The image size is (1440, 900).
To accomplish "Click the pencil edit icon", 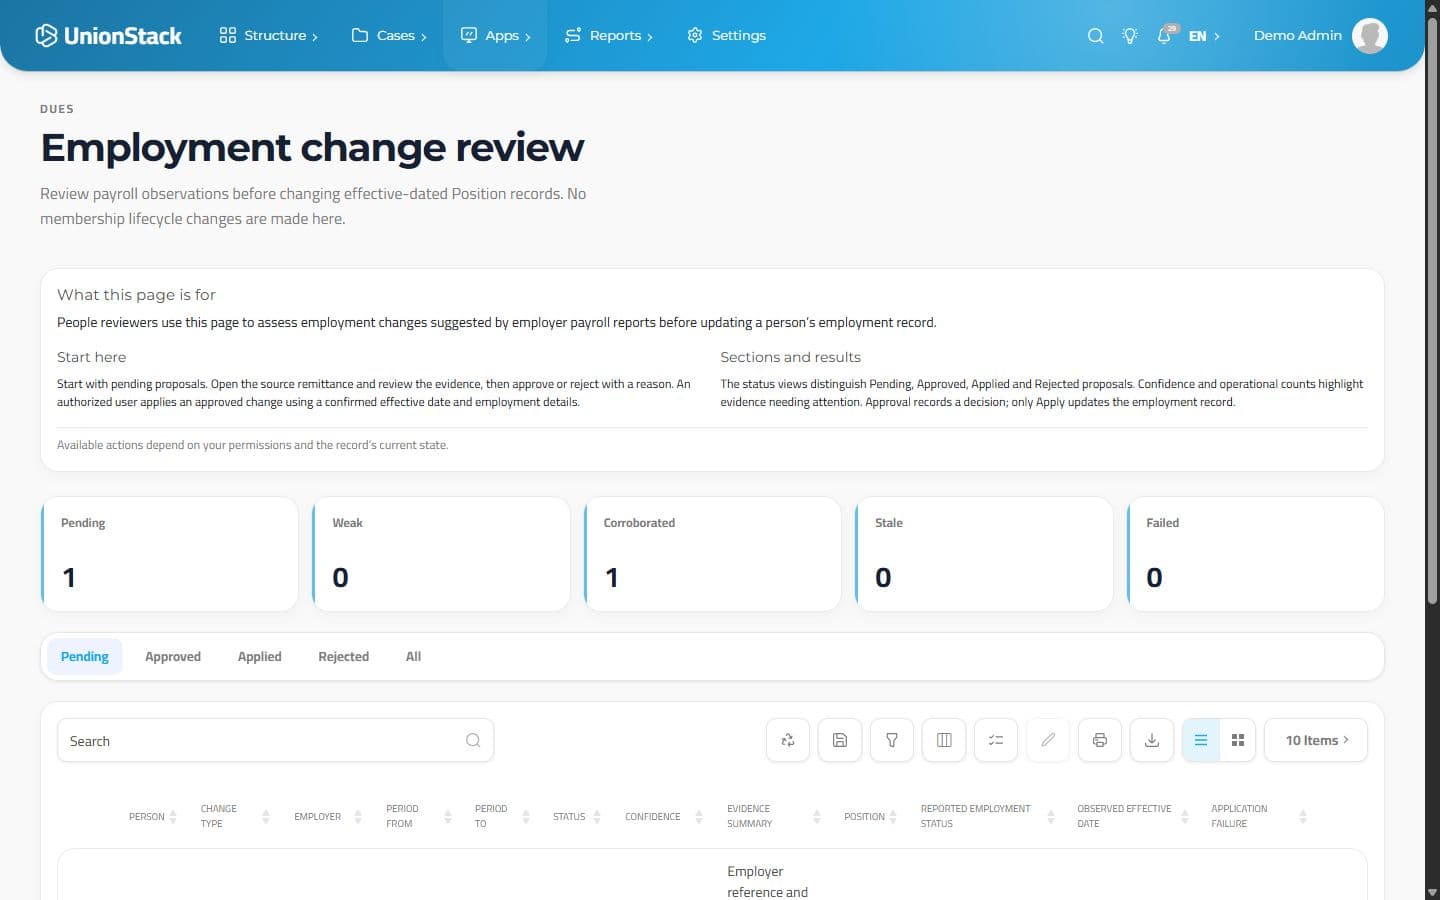I will [x=1048, y=740].
